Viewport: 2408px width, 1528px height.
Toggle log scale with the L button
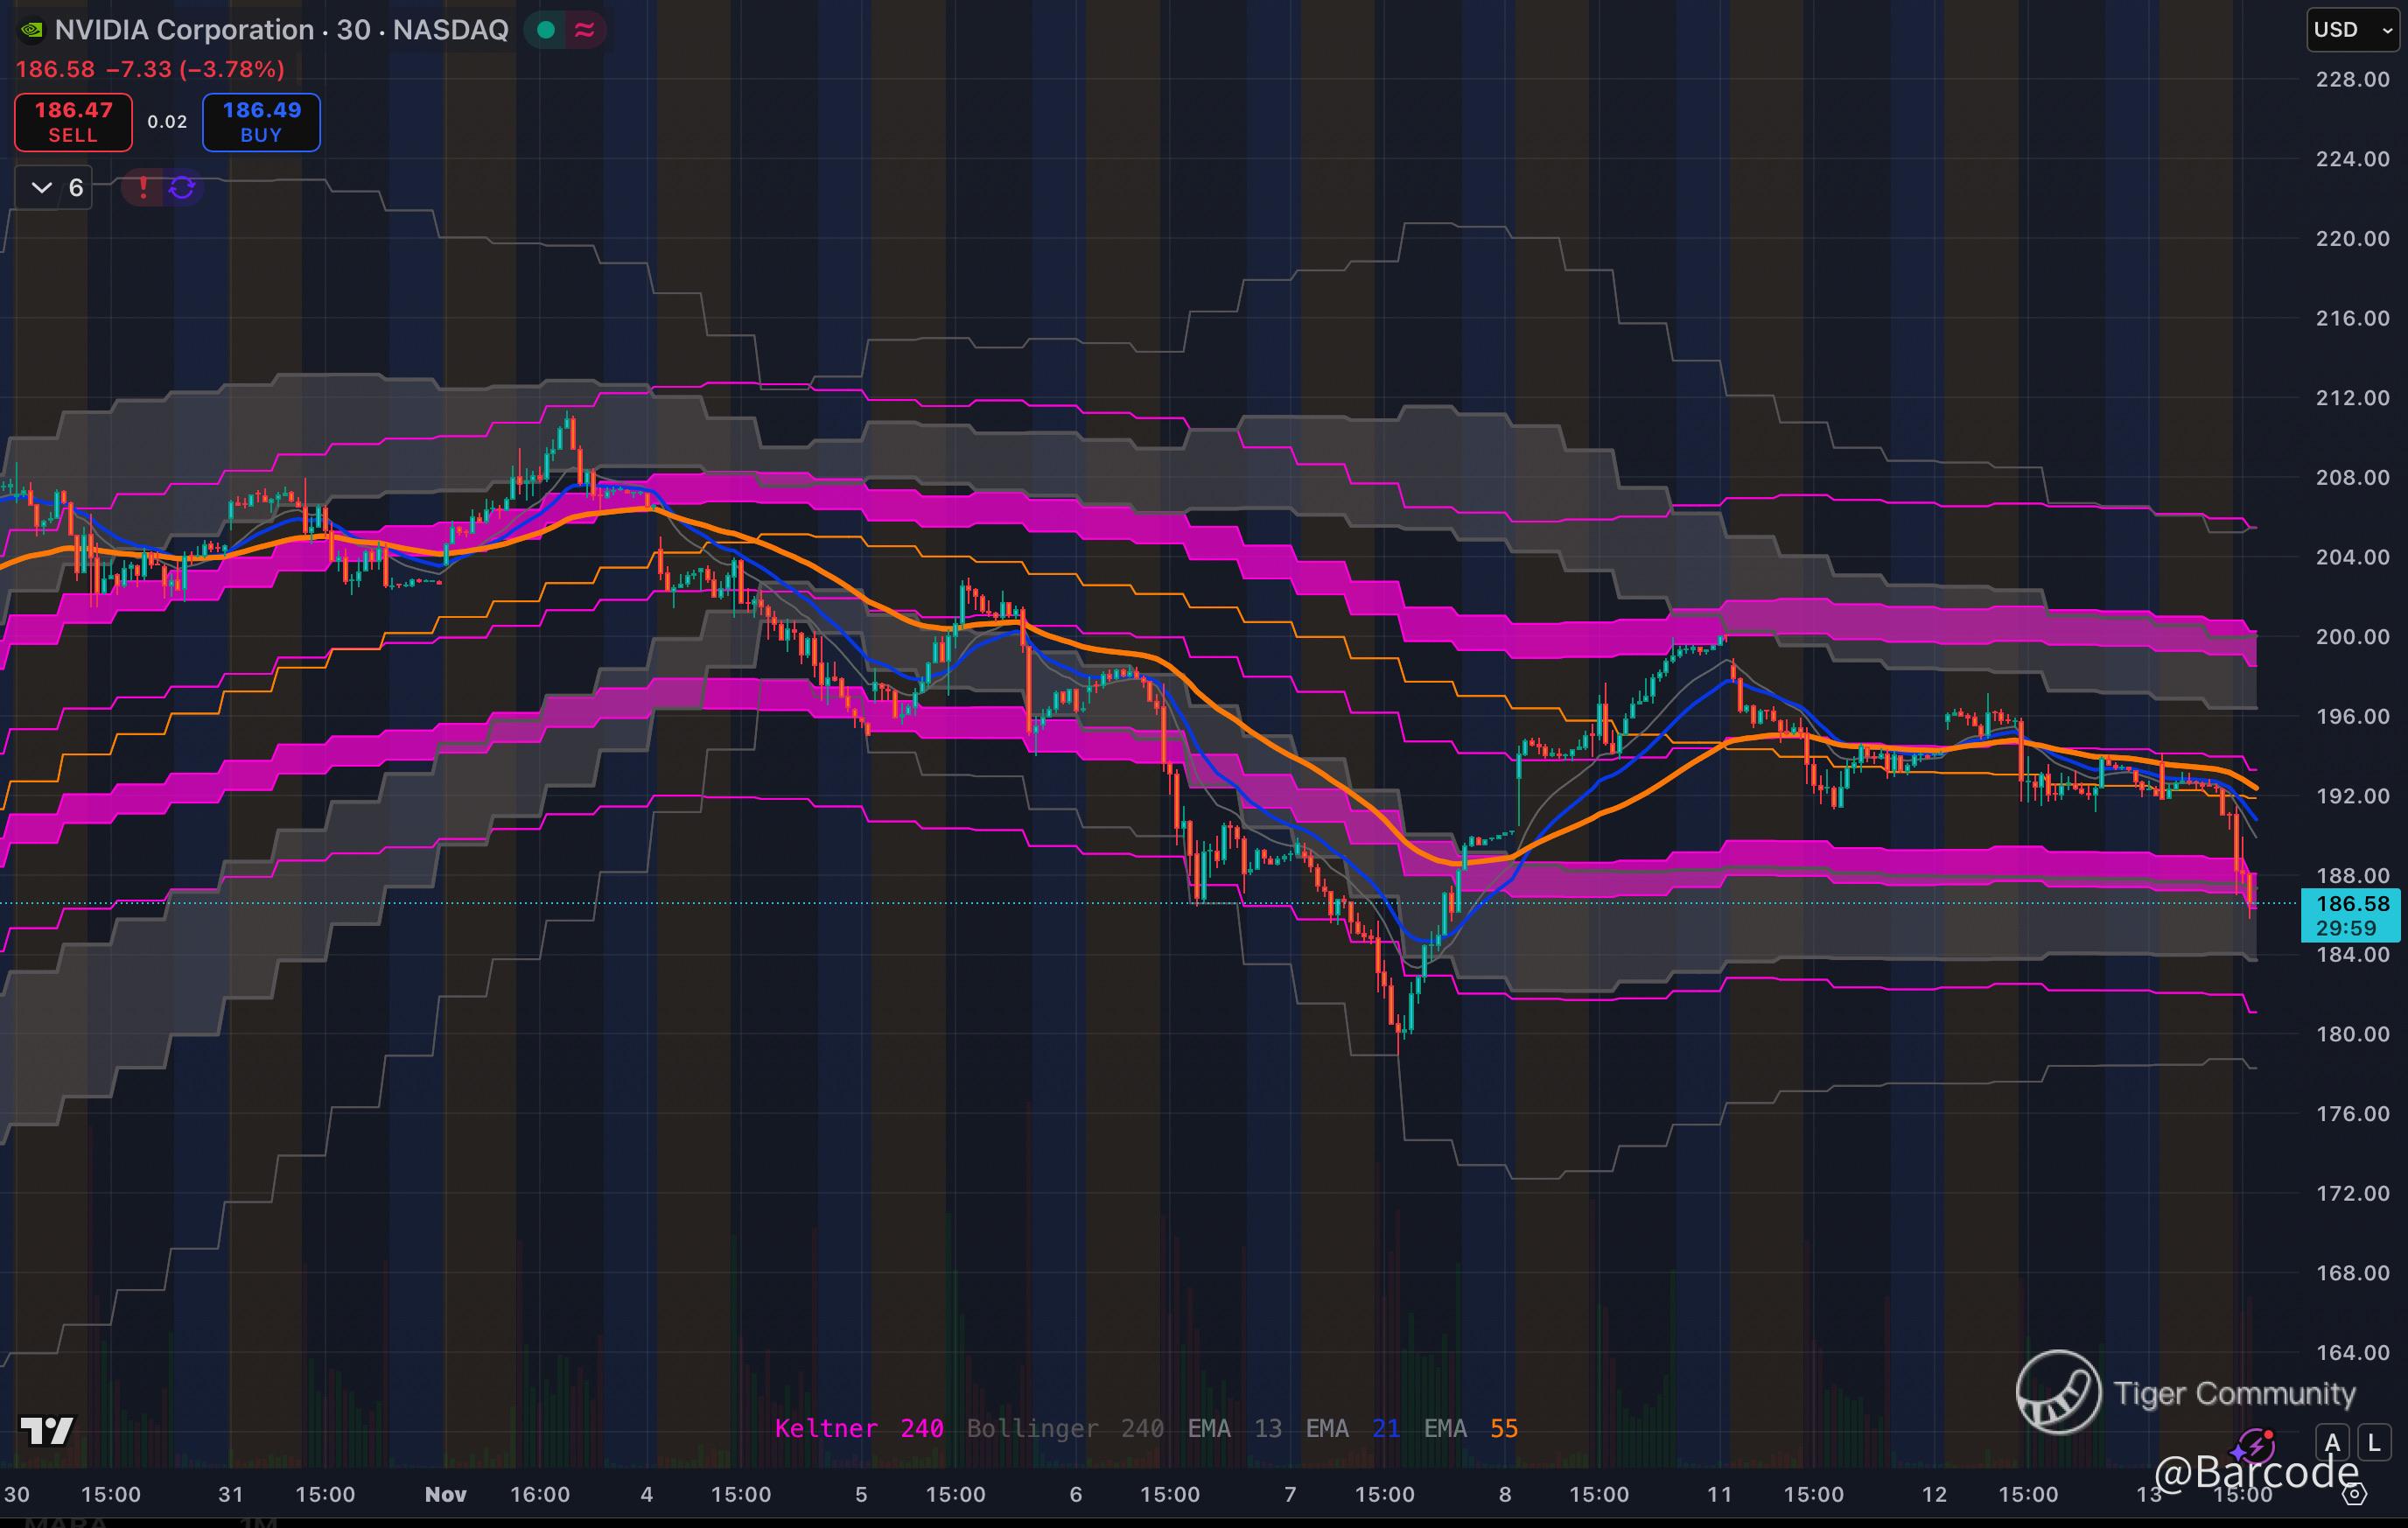2374,1443
